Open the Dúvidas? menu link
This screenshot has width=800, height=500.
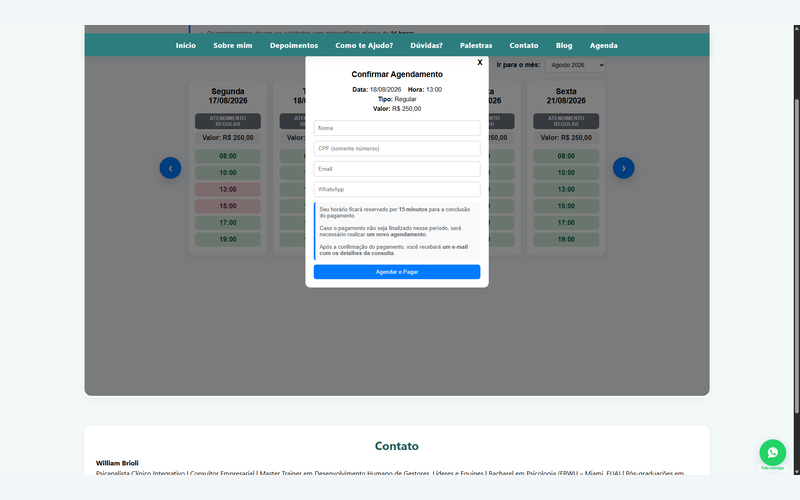click(x=427, y=45)
